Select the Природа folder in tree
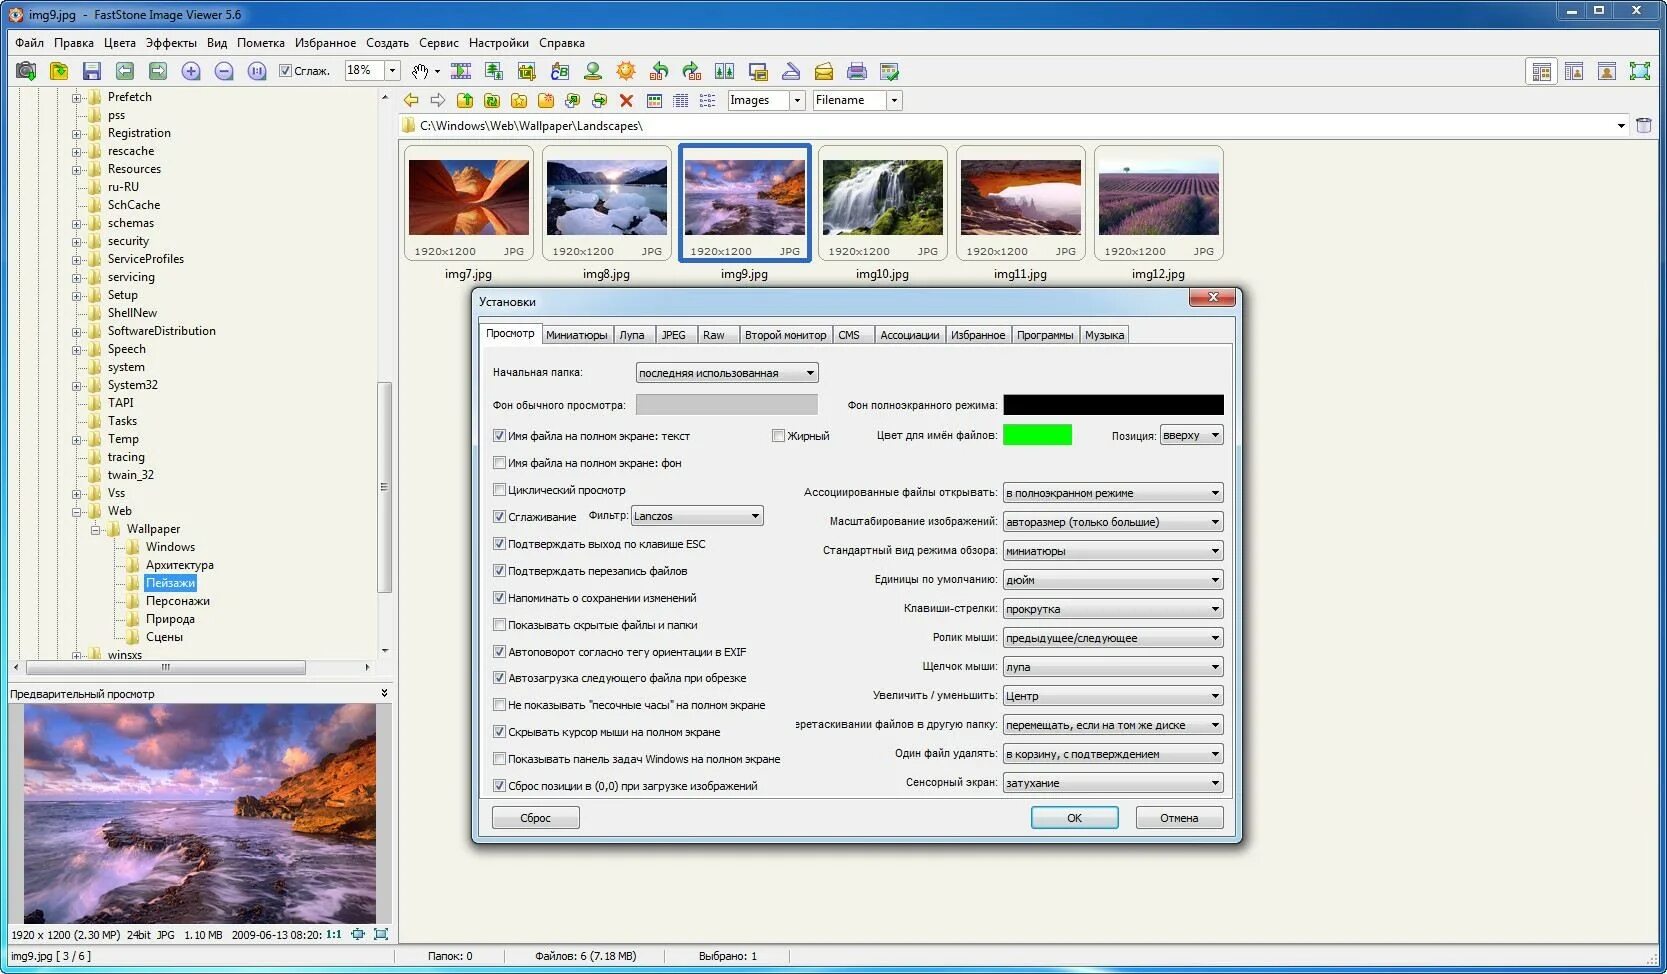The width and height of the screenshot is (1667, 974). tap(170, 619)
